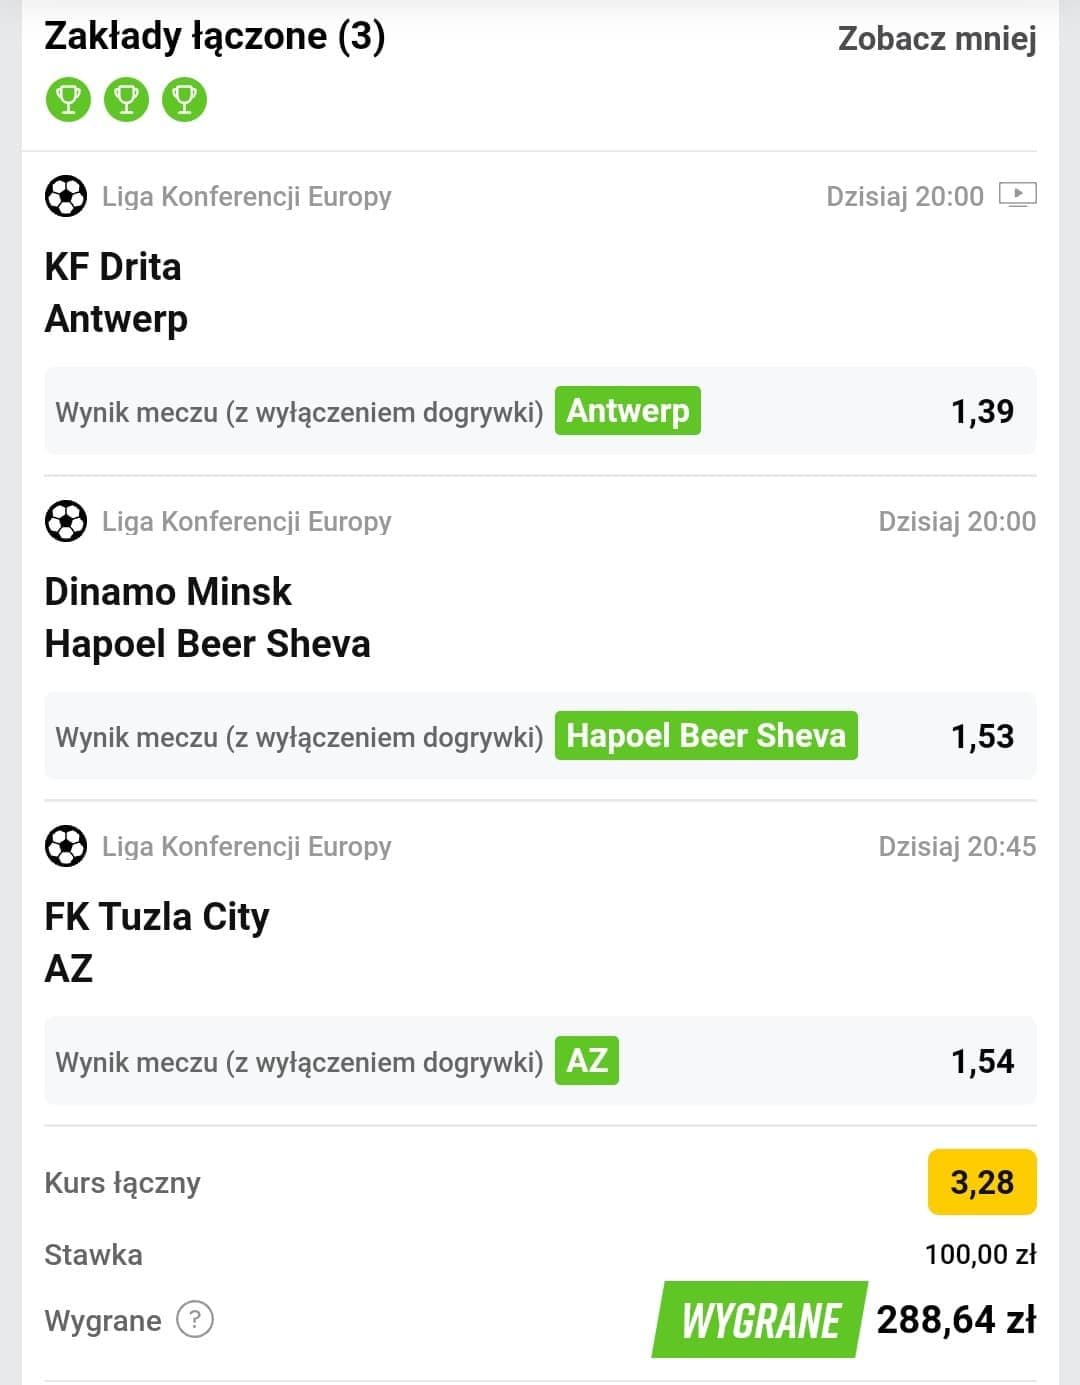Open Dinamo Minsk vs Hapoel Beer Sheva match
The image size is (1080, 1385).
[x=208, y=618]
